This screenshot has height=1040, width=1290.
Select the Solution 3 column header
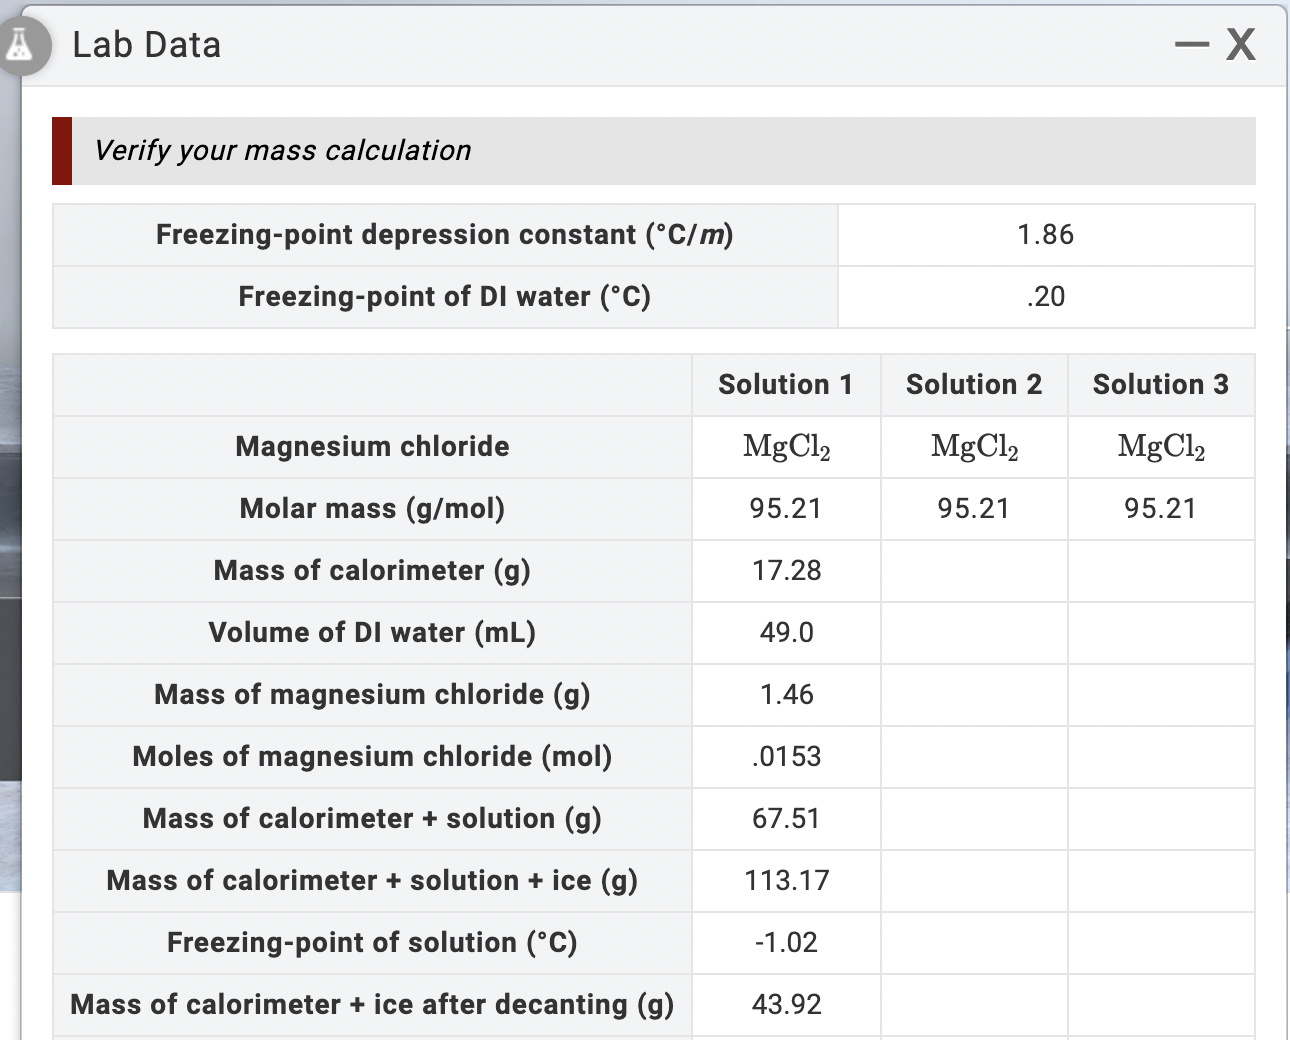pyautogui.click(x=1160, y=384)
